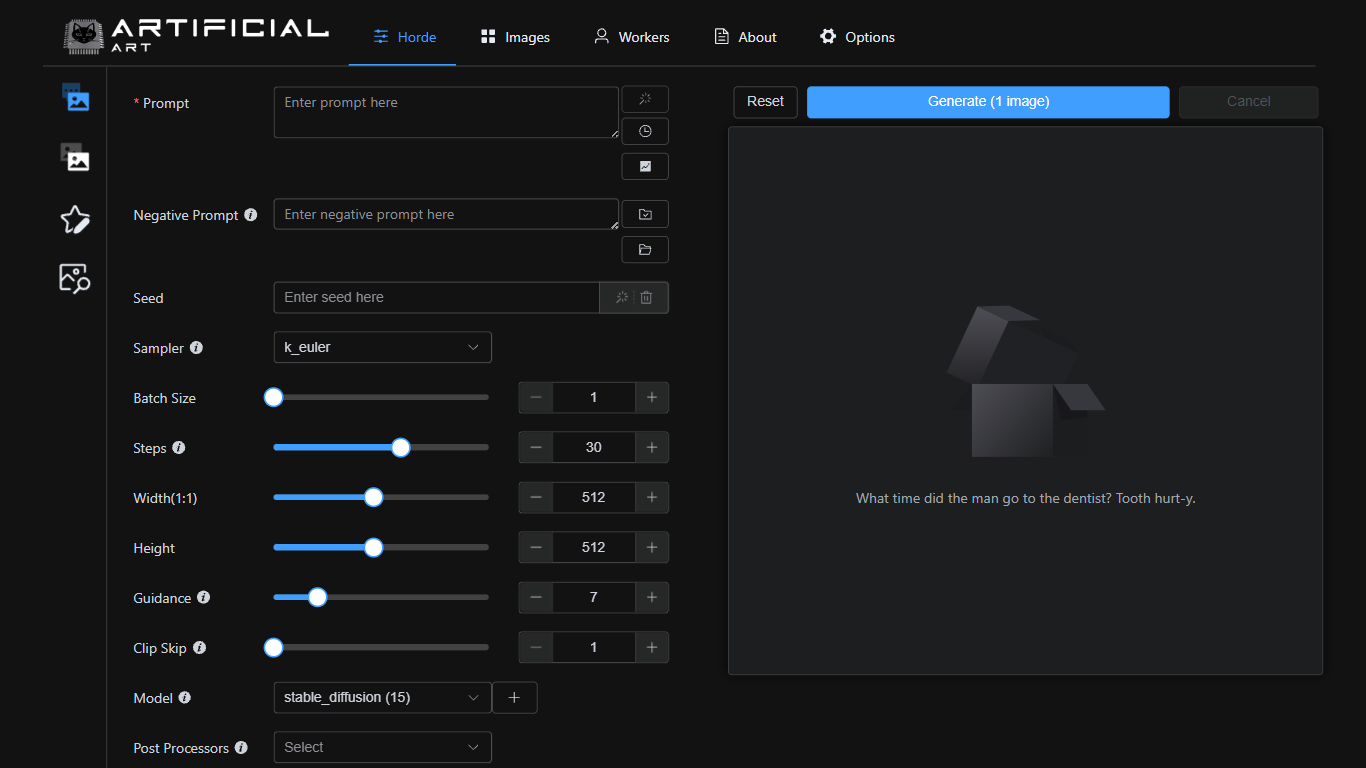Open the text-to-image sidebar icon

[76, 98]
